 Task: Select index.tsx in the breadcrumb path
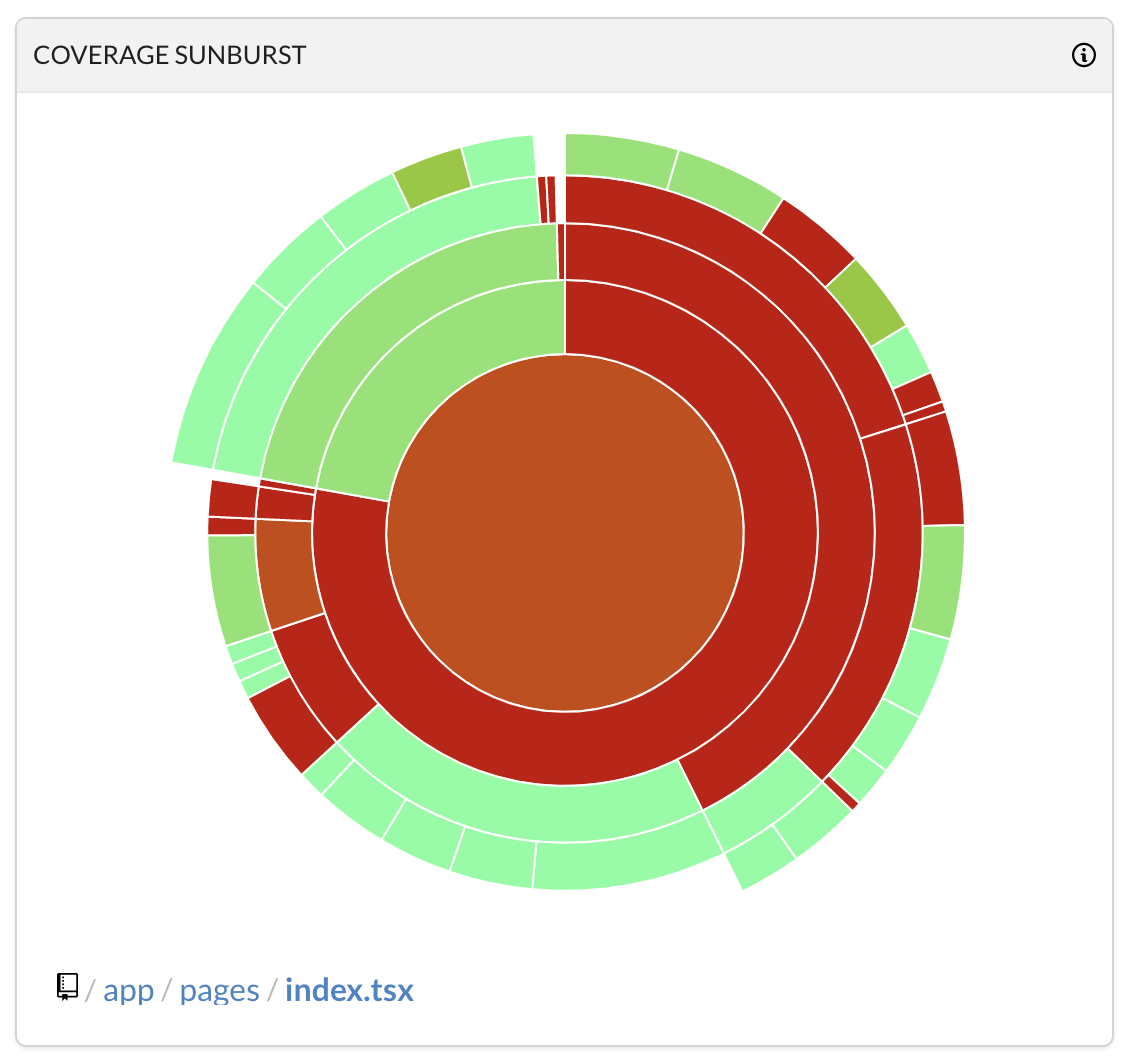[x=349, y=989]
